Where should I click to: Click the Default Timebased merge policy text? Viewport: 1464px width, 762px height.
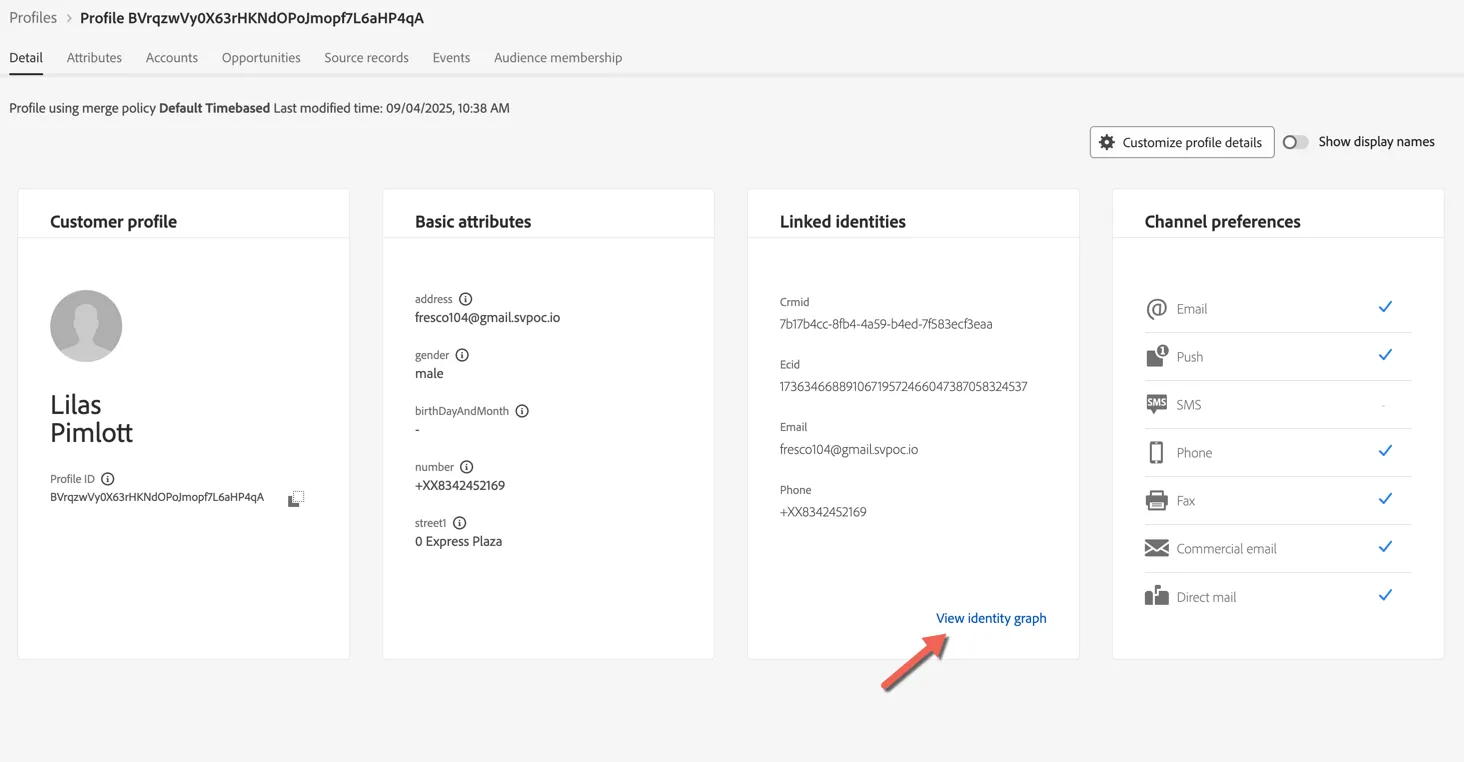(x=214, y=108)
